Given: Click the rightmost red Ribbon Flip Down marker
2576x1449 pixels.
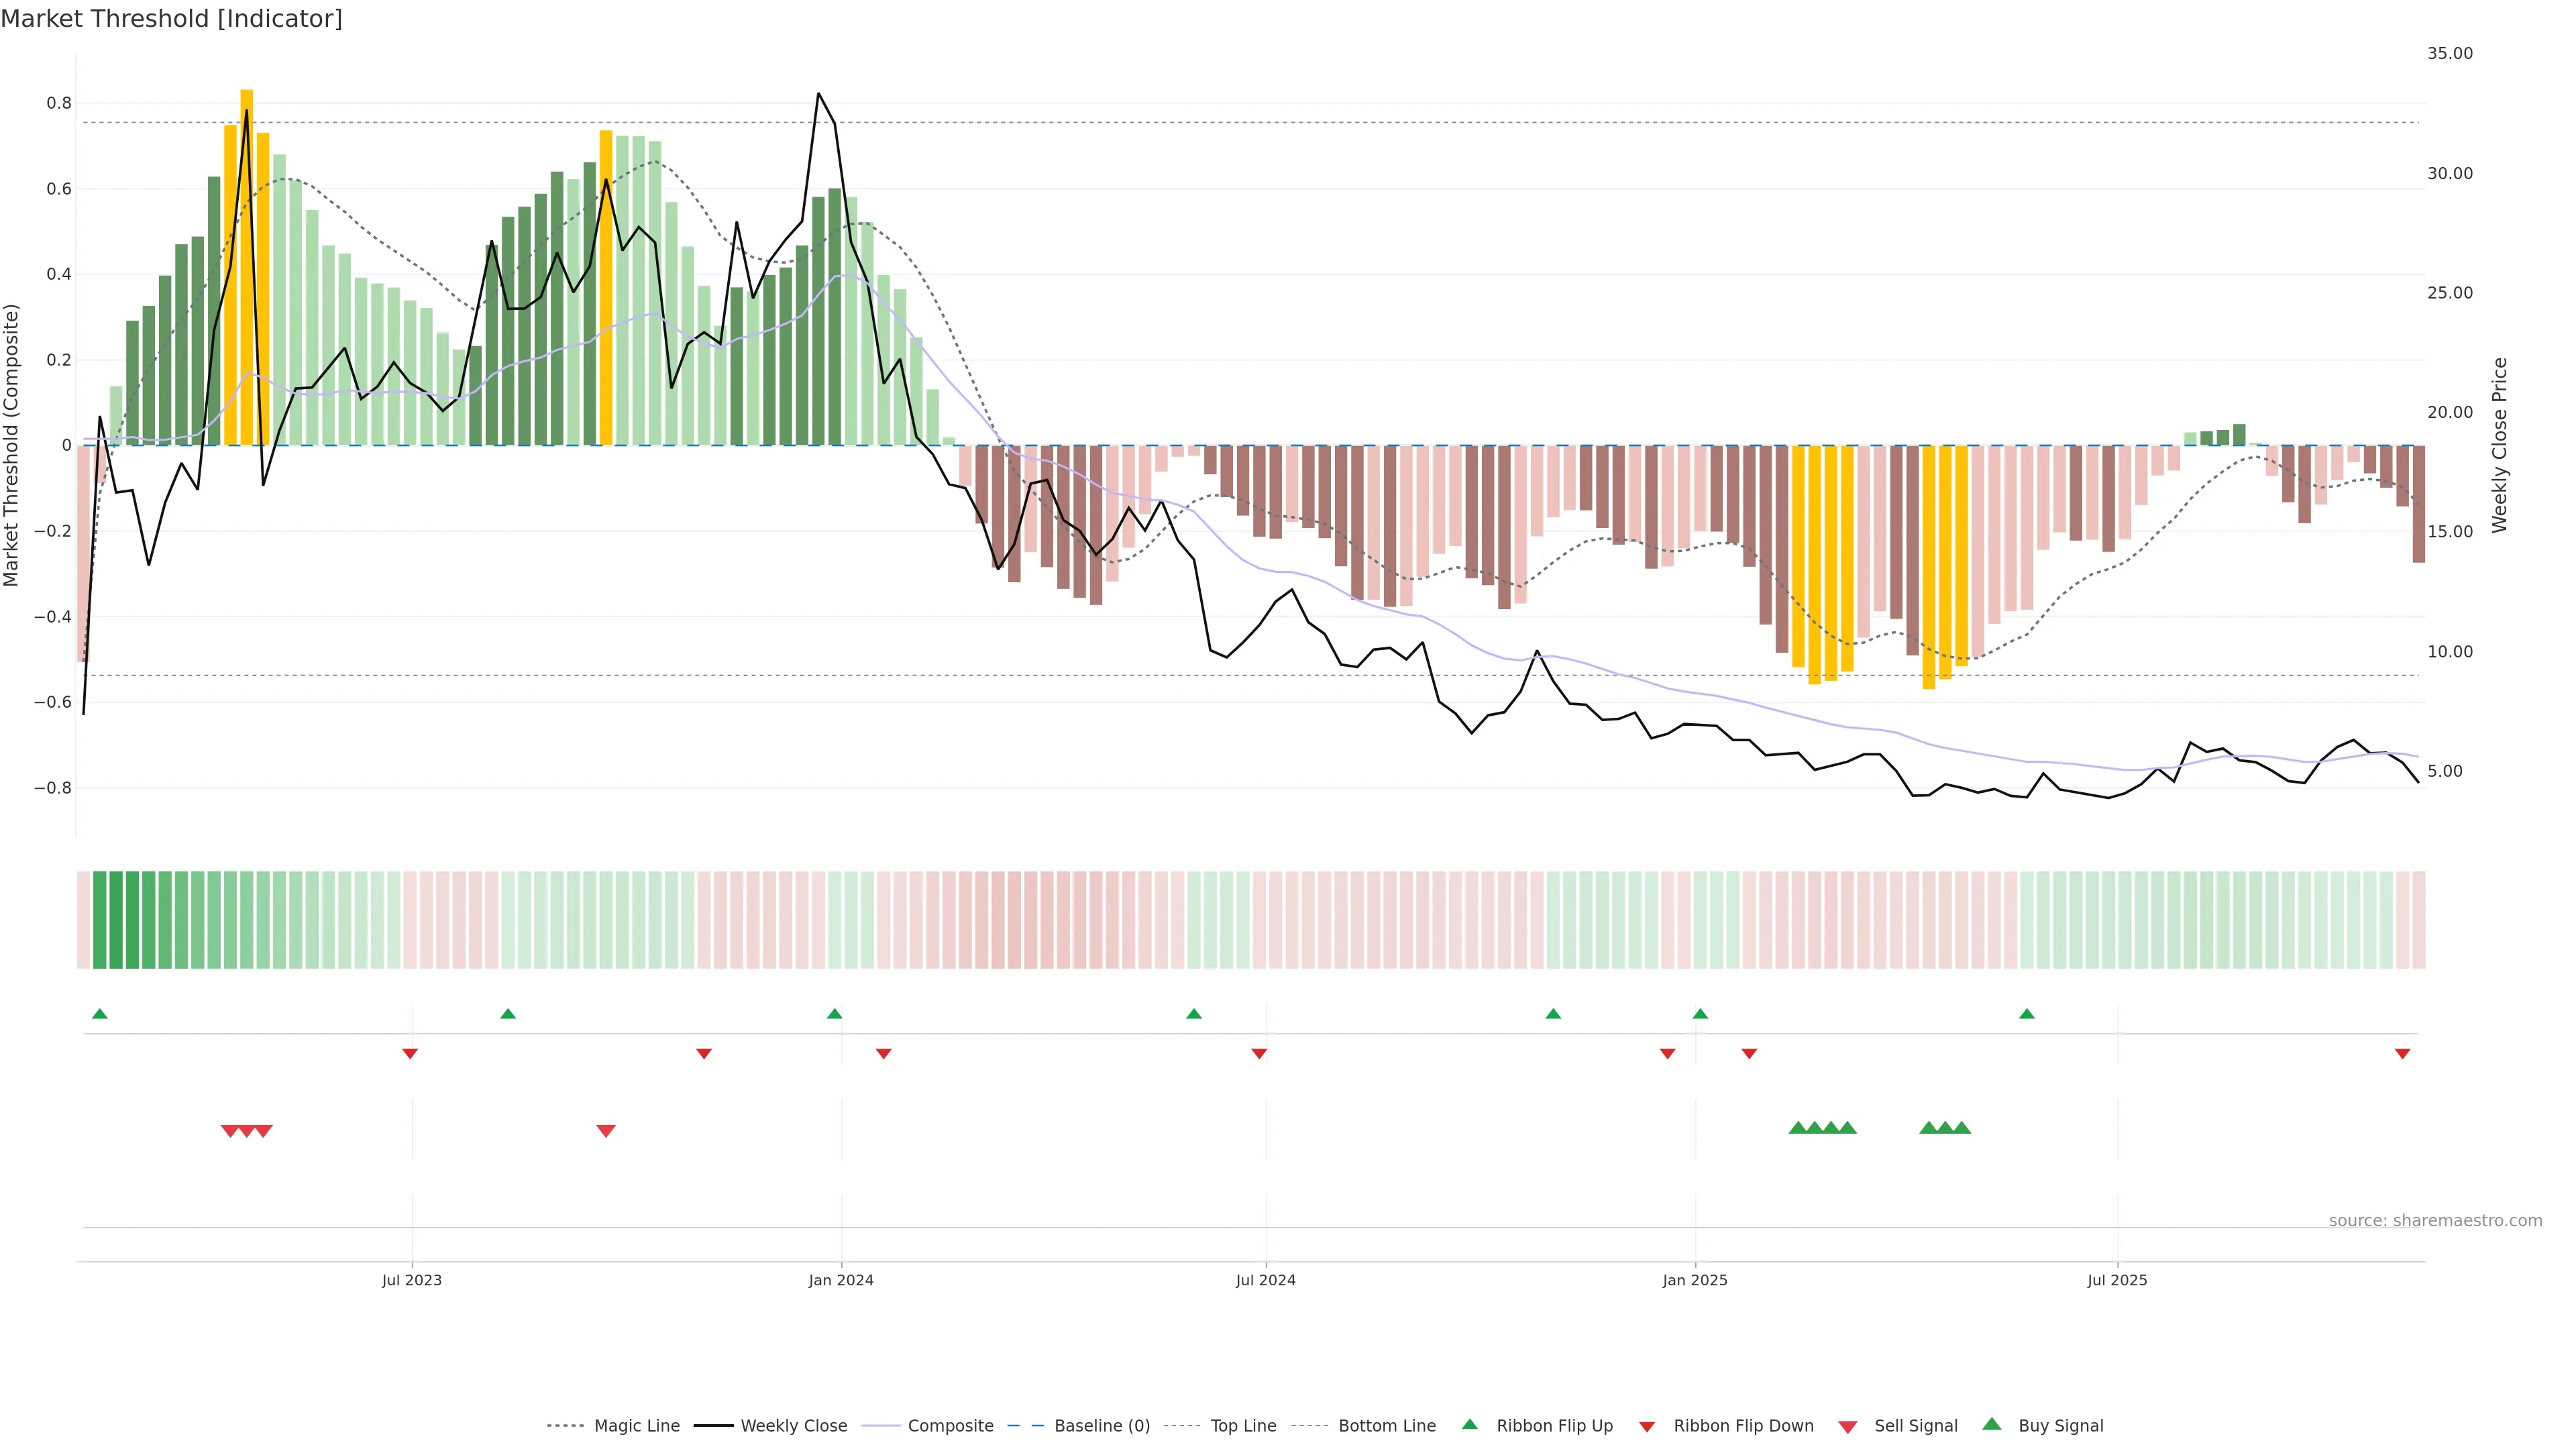Looking at the screenshot, I should click(x=2402, y=1054).
